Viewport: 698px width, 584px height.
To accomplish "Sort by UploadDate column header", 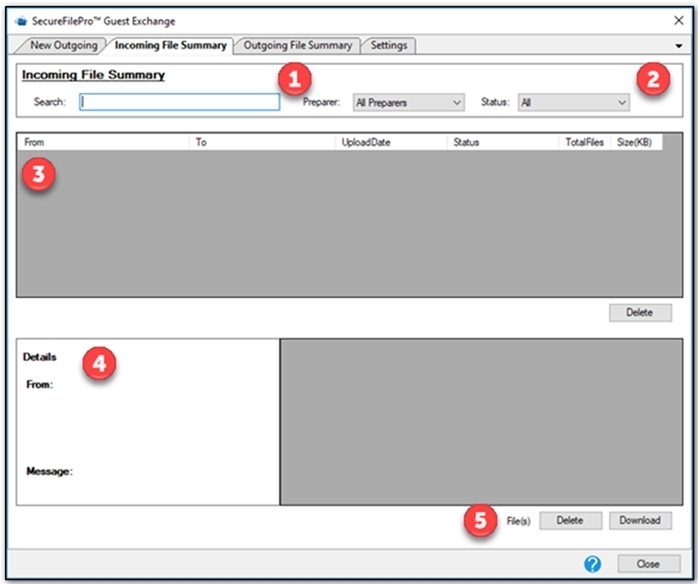I will click(x=391, y=142).
